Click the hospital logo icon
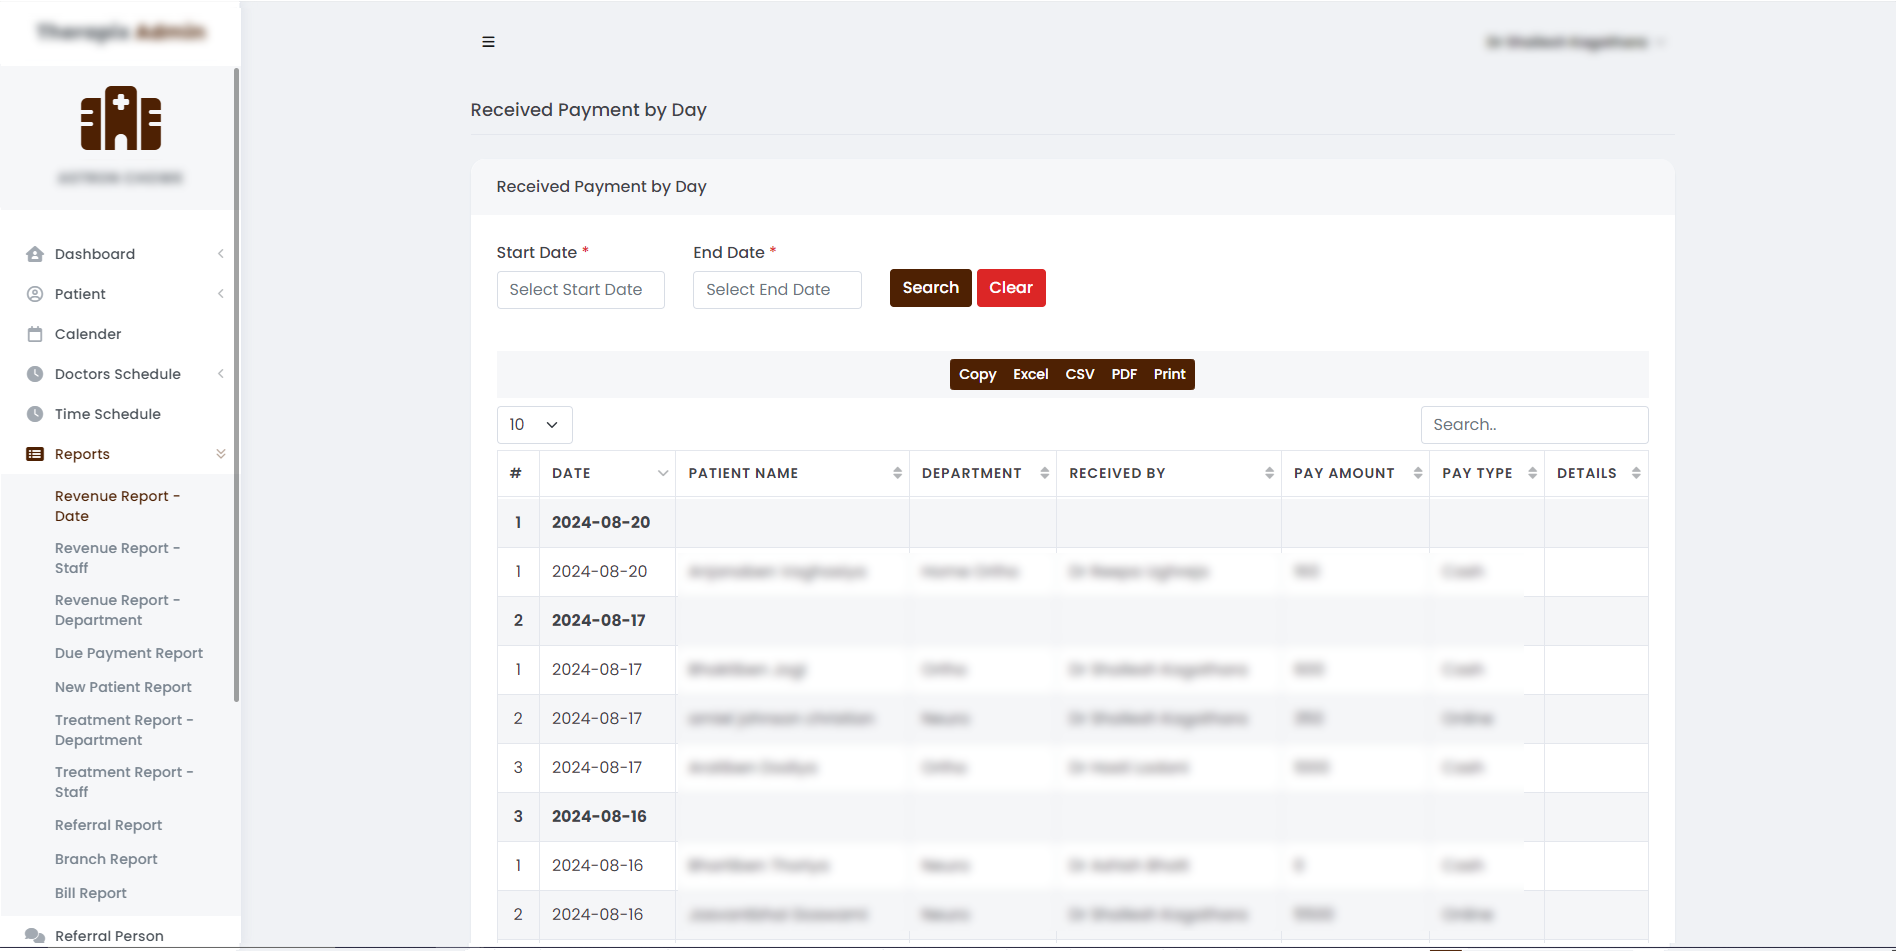This screenshot has height=951, width=1896. [x=121, y=118]
